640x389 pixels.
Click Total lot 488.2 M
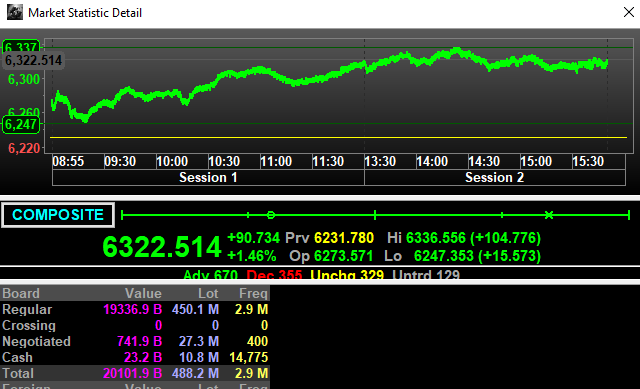195,373
